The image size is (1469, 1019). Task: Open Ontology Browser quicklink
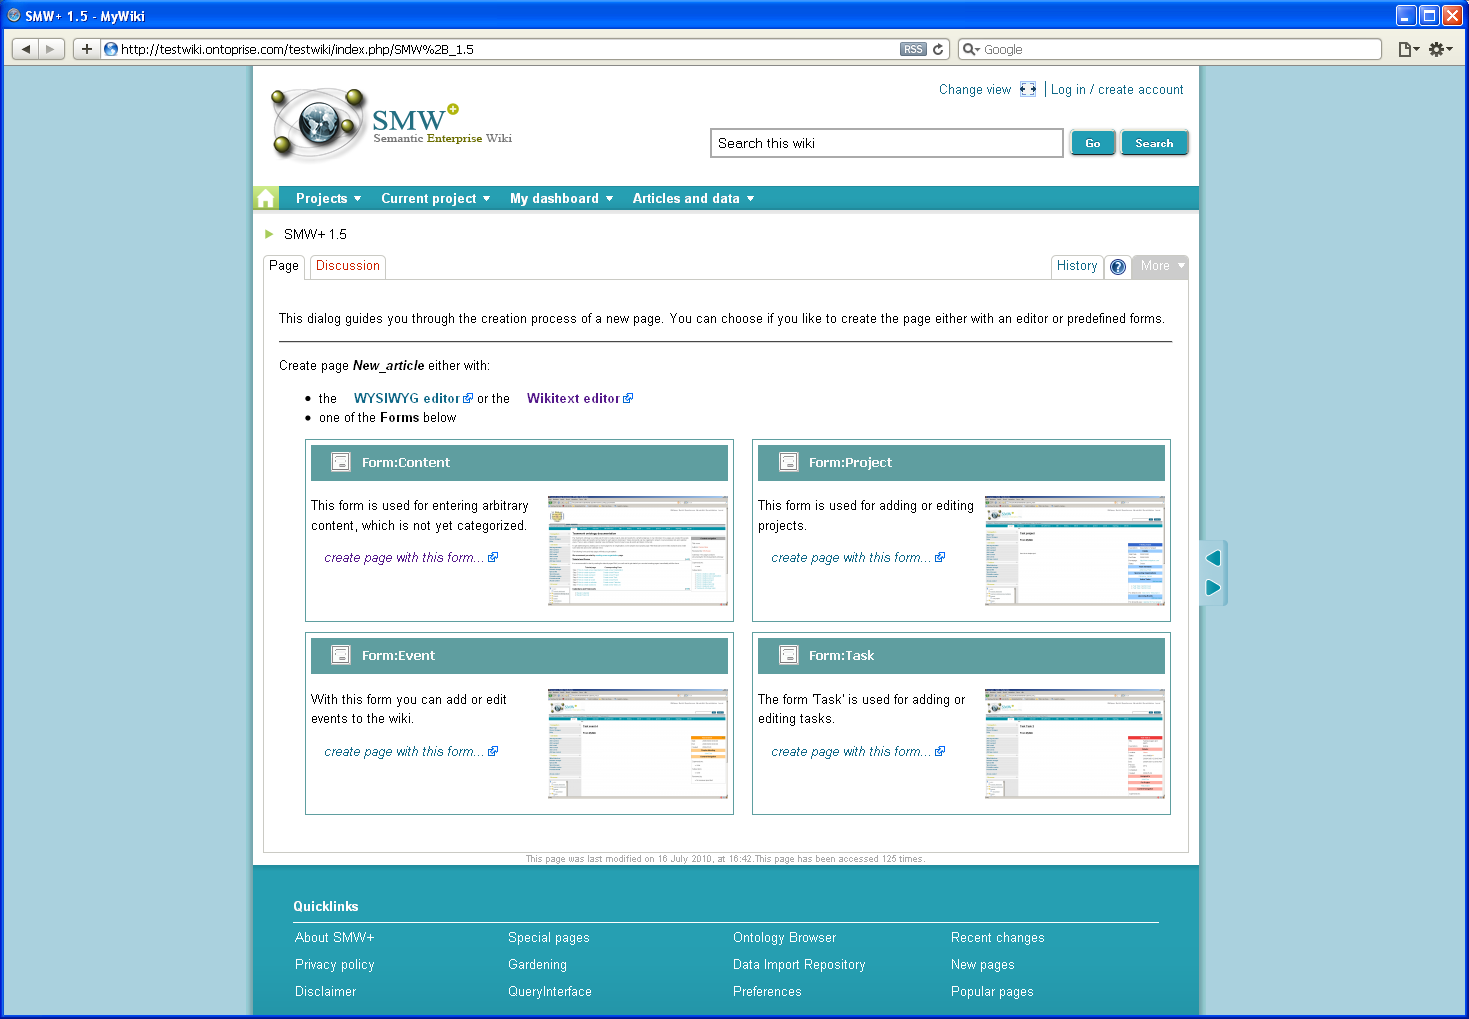pyautogui.click(x=784, y=938)
